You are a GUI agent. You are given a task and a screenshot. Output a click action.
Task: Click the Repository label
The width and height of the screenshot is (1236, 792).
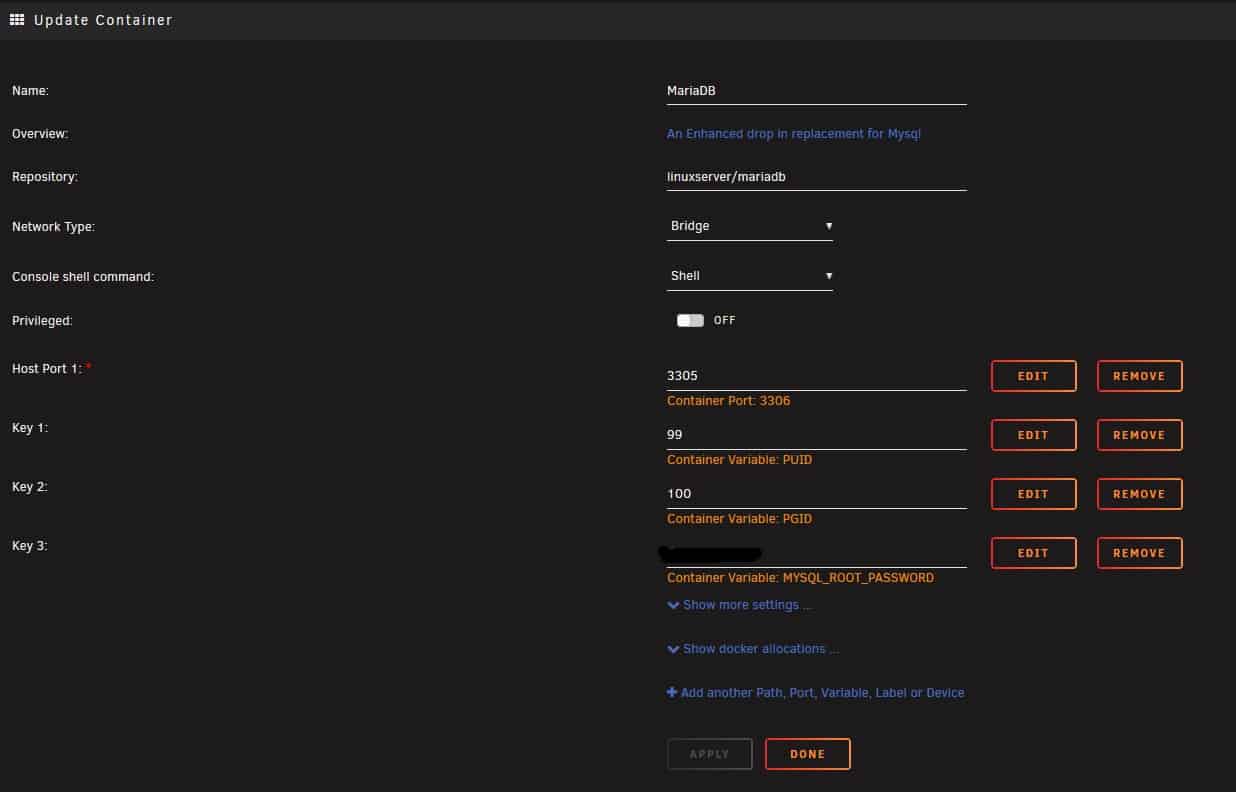pos(45,177)
